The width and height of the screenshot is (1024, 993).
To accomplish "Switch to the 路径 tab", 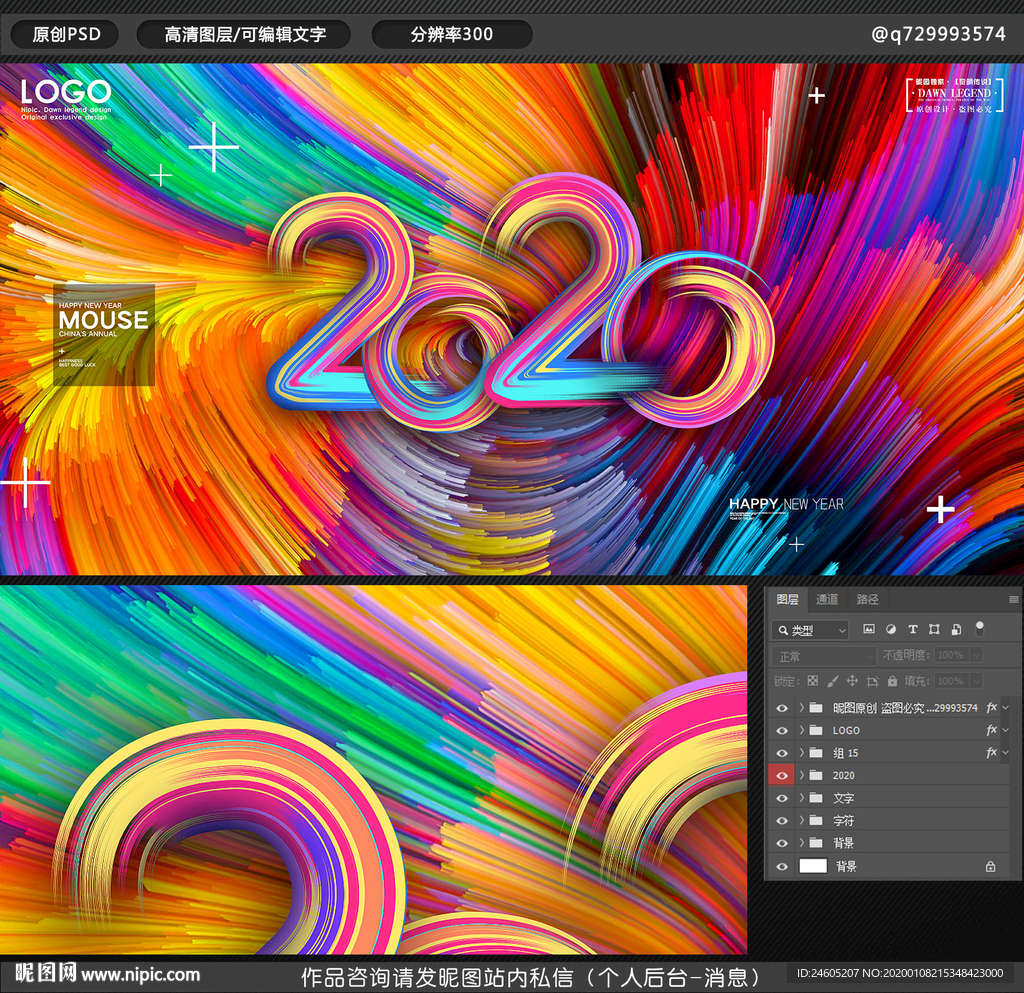I will tap(867, 600).
